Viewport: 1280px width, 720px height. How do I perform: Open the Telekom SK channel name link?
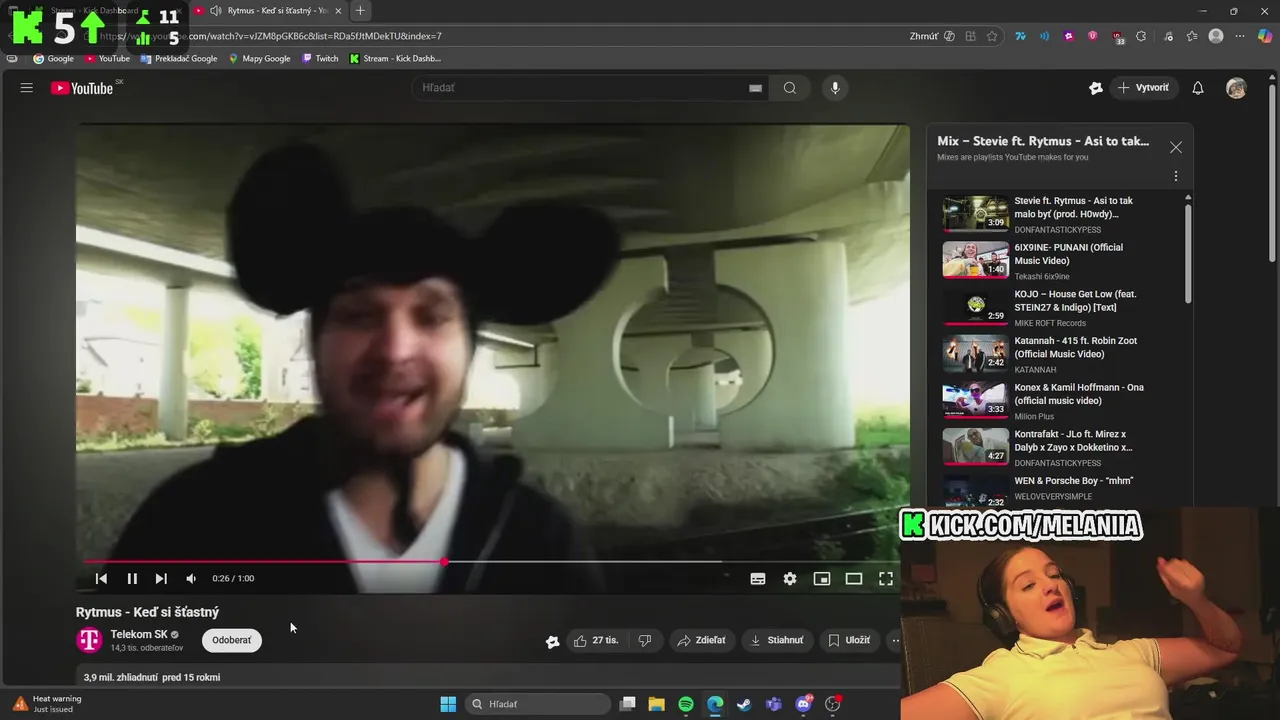coord(139,634)
